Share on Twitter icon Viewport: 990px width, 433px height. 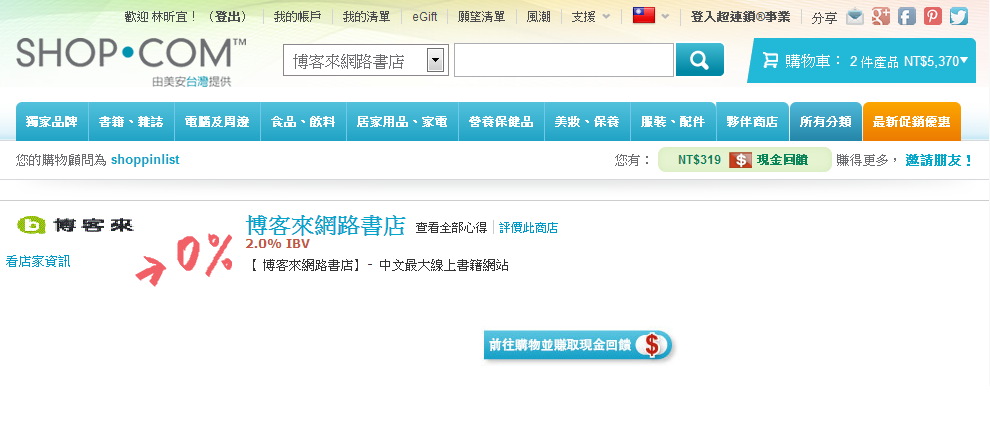click(958, 16)
